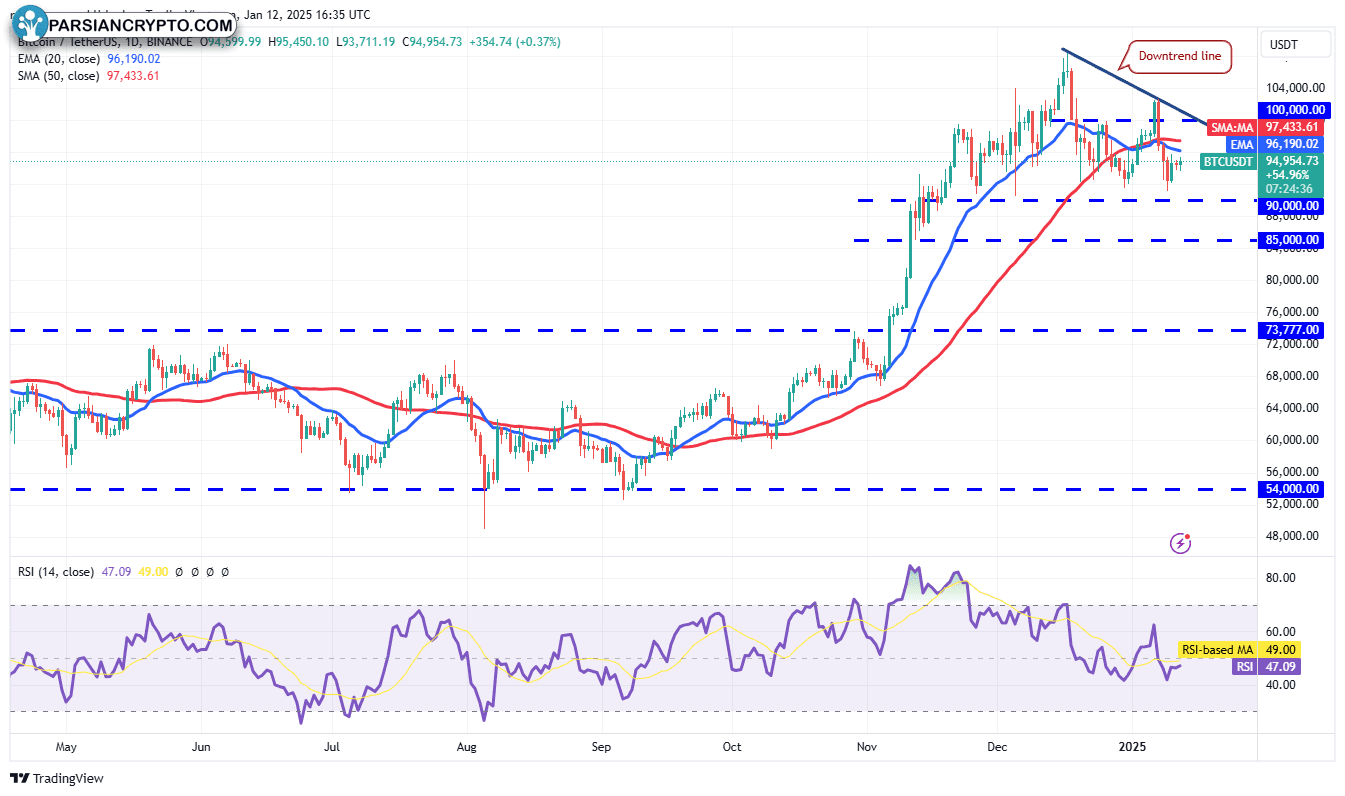Image resolution: width=1345 pixels, height=796 pixels.
Task: Click the 73,777.00 price level label
Action: click(x=1293, y=329)
